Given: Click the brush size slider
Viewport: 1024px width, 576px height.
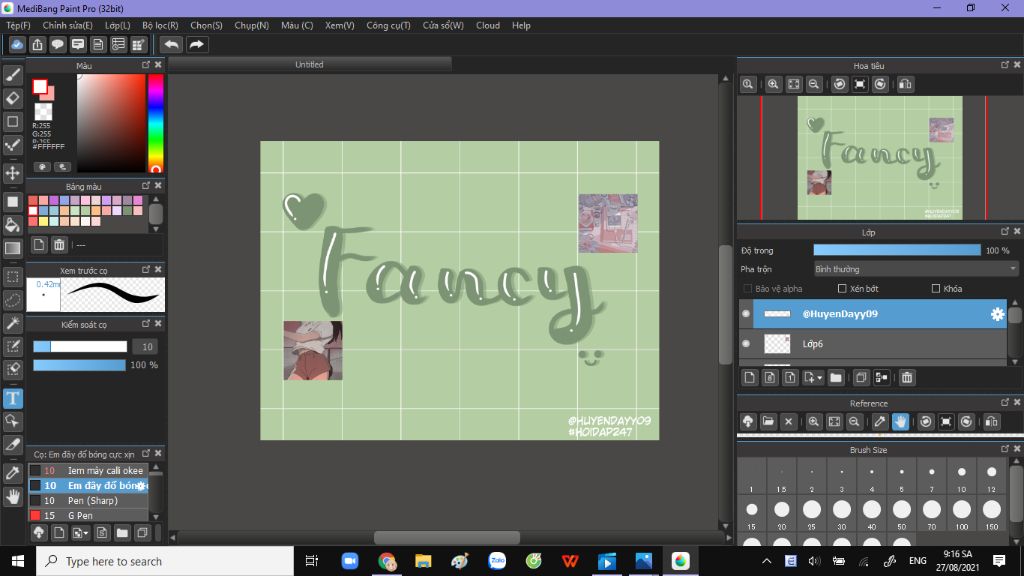Looking at the screenshot, I should pyautogui.click(x=80, y=347).
